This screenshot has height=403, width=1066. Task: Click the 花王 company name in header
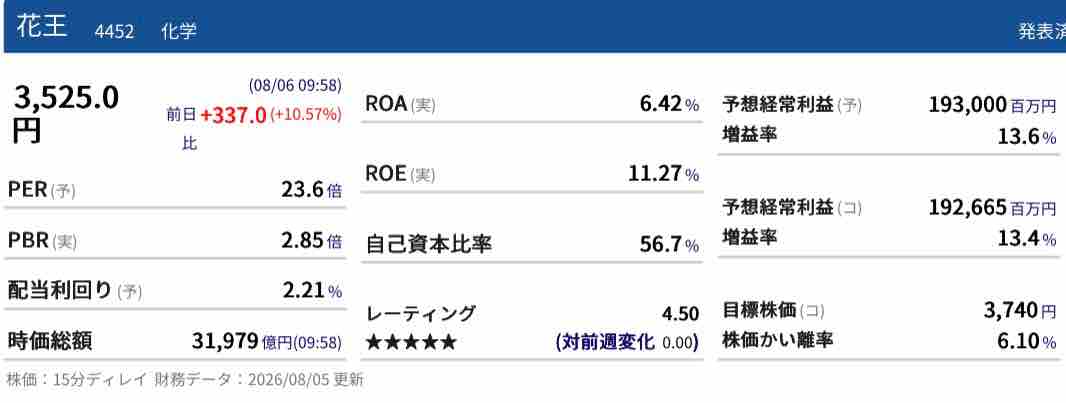pos(42,29)
